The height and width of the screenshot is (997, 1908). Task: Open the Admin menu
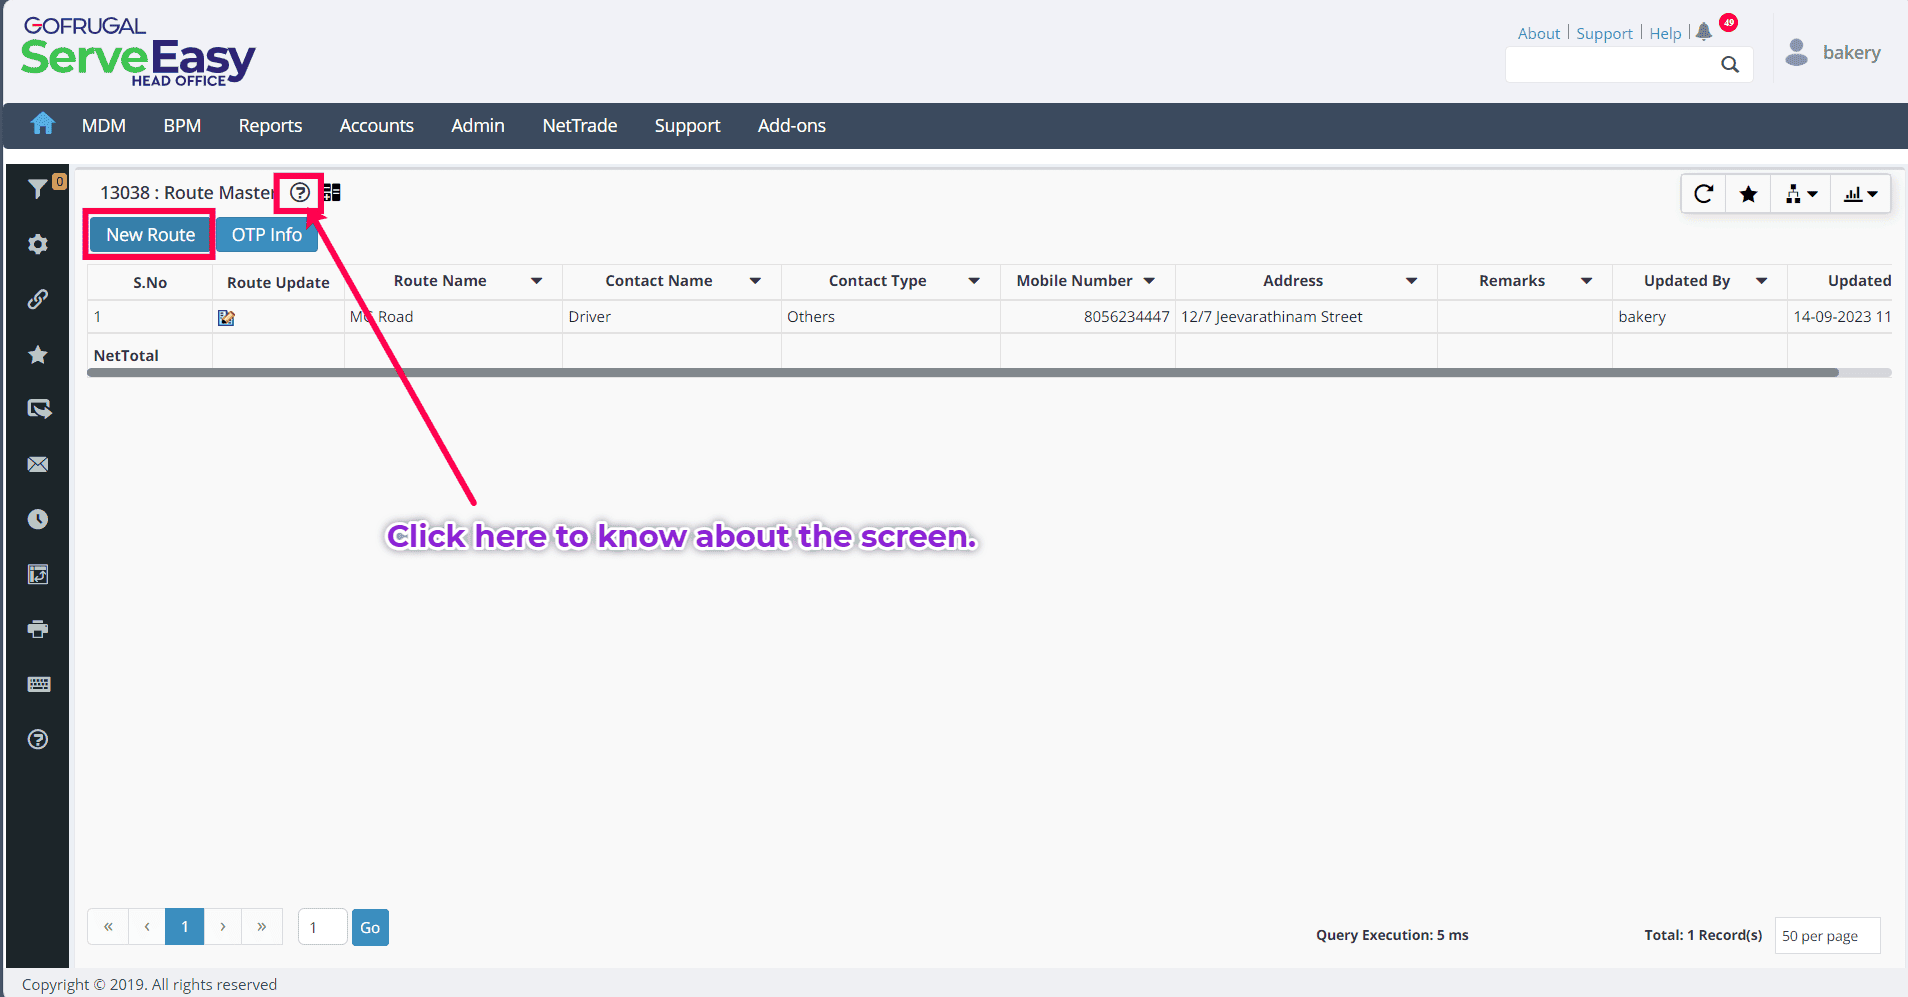coord(478,125)
